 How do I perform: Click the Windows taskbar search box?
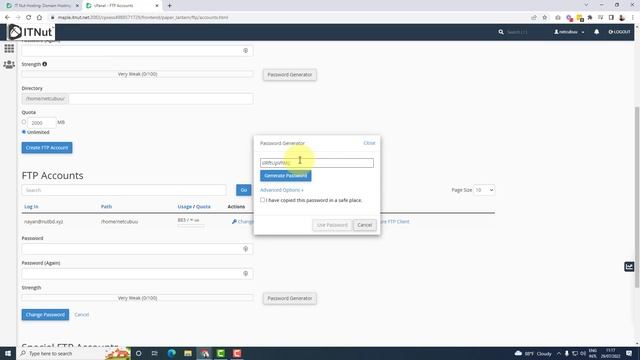coord(73,353)
